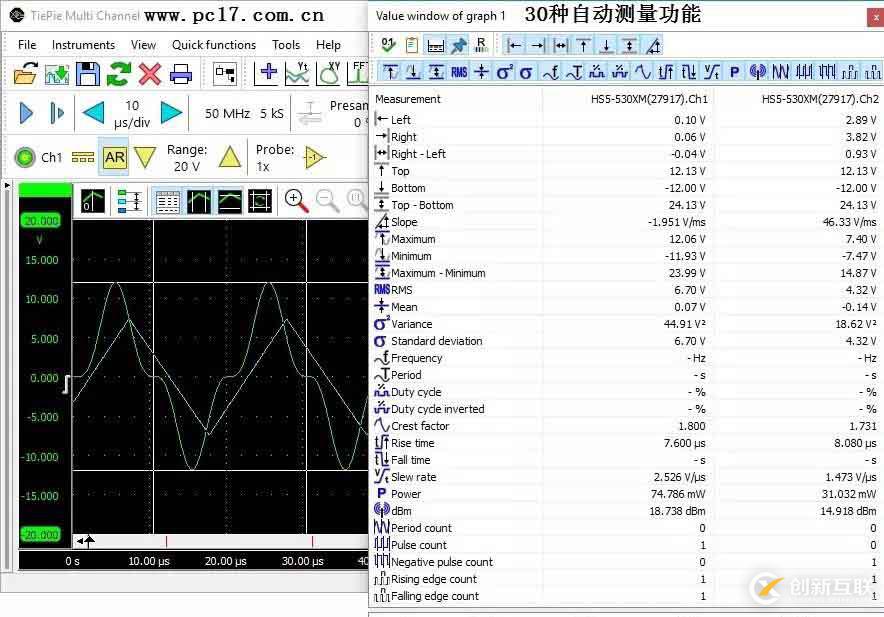
Task: Expand the side panel arrow left of graph
Action: coord(7,185)
